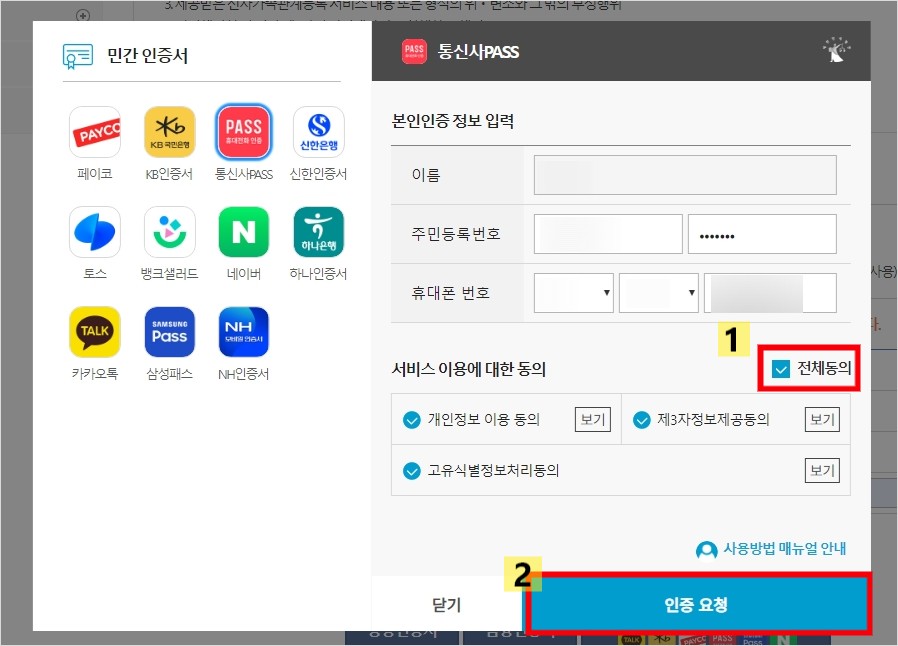Click the last 휴대폰 번호 number field

tap(770, 293)
